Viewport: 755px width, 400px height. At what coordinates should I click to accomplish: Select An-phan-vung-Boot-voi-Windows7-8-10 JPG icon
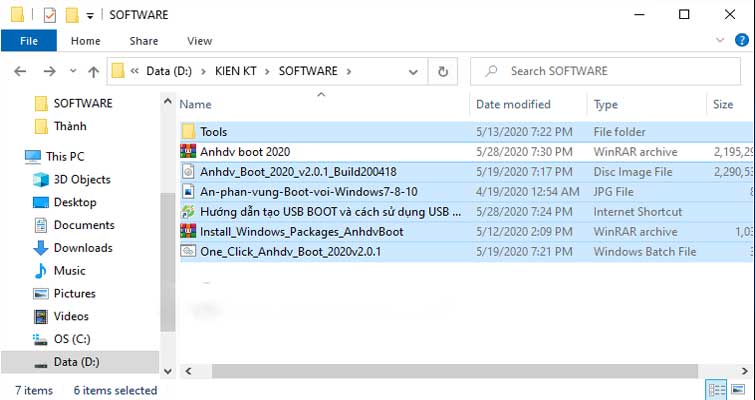click(x=188, y=192)
